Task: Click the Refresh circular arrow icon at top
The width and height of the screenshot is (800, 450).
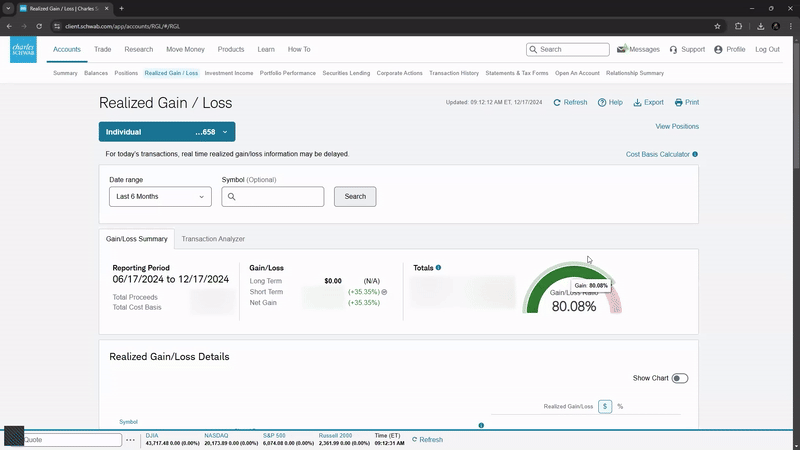Action: (557, 103)
